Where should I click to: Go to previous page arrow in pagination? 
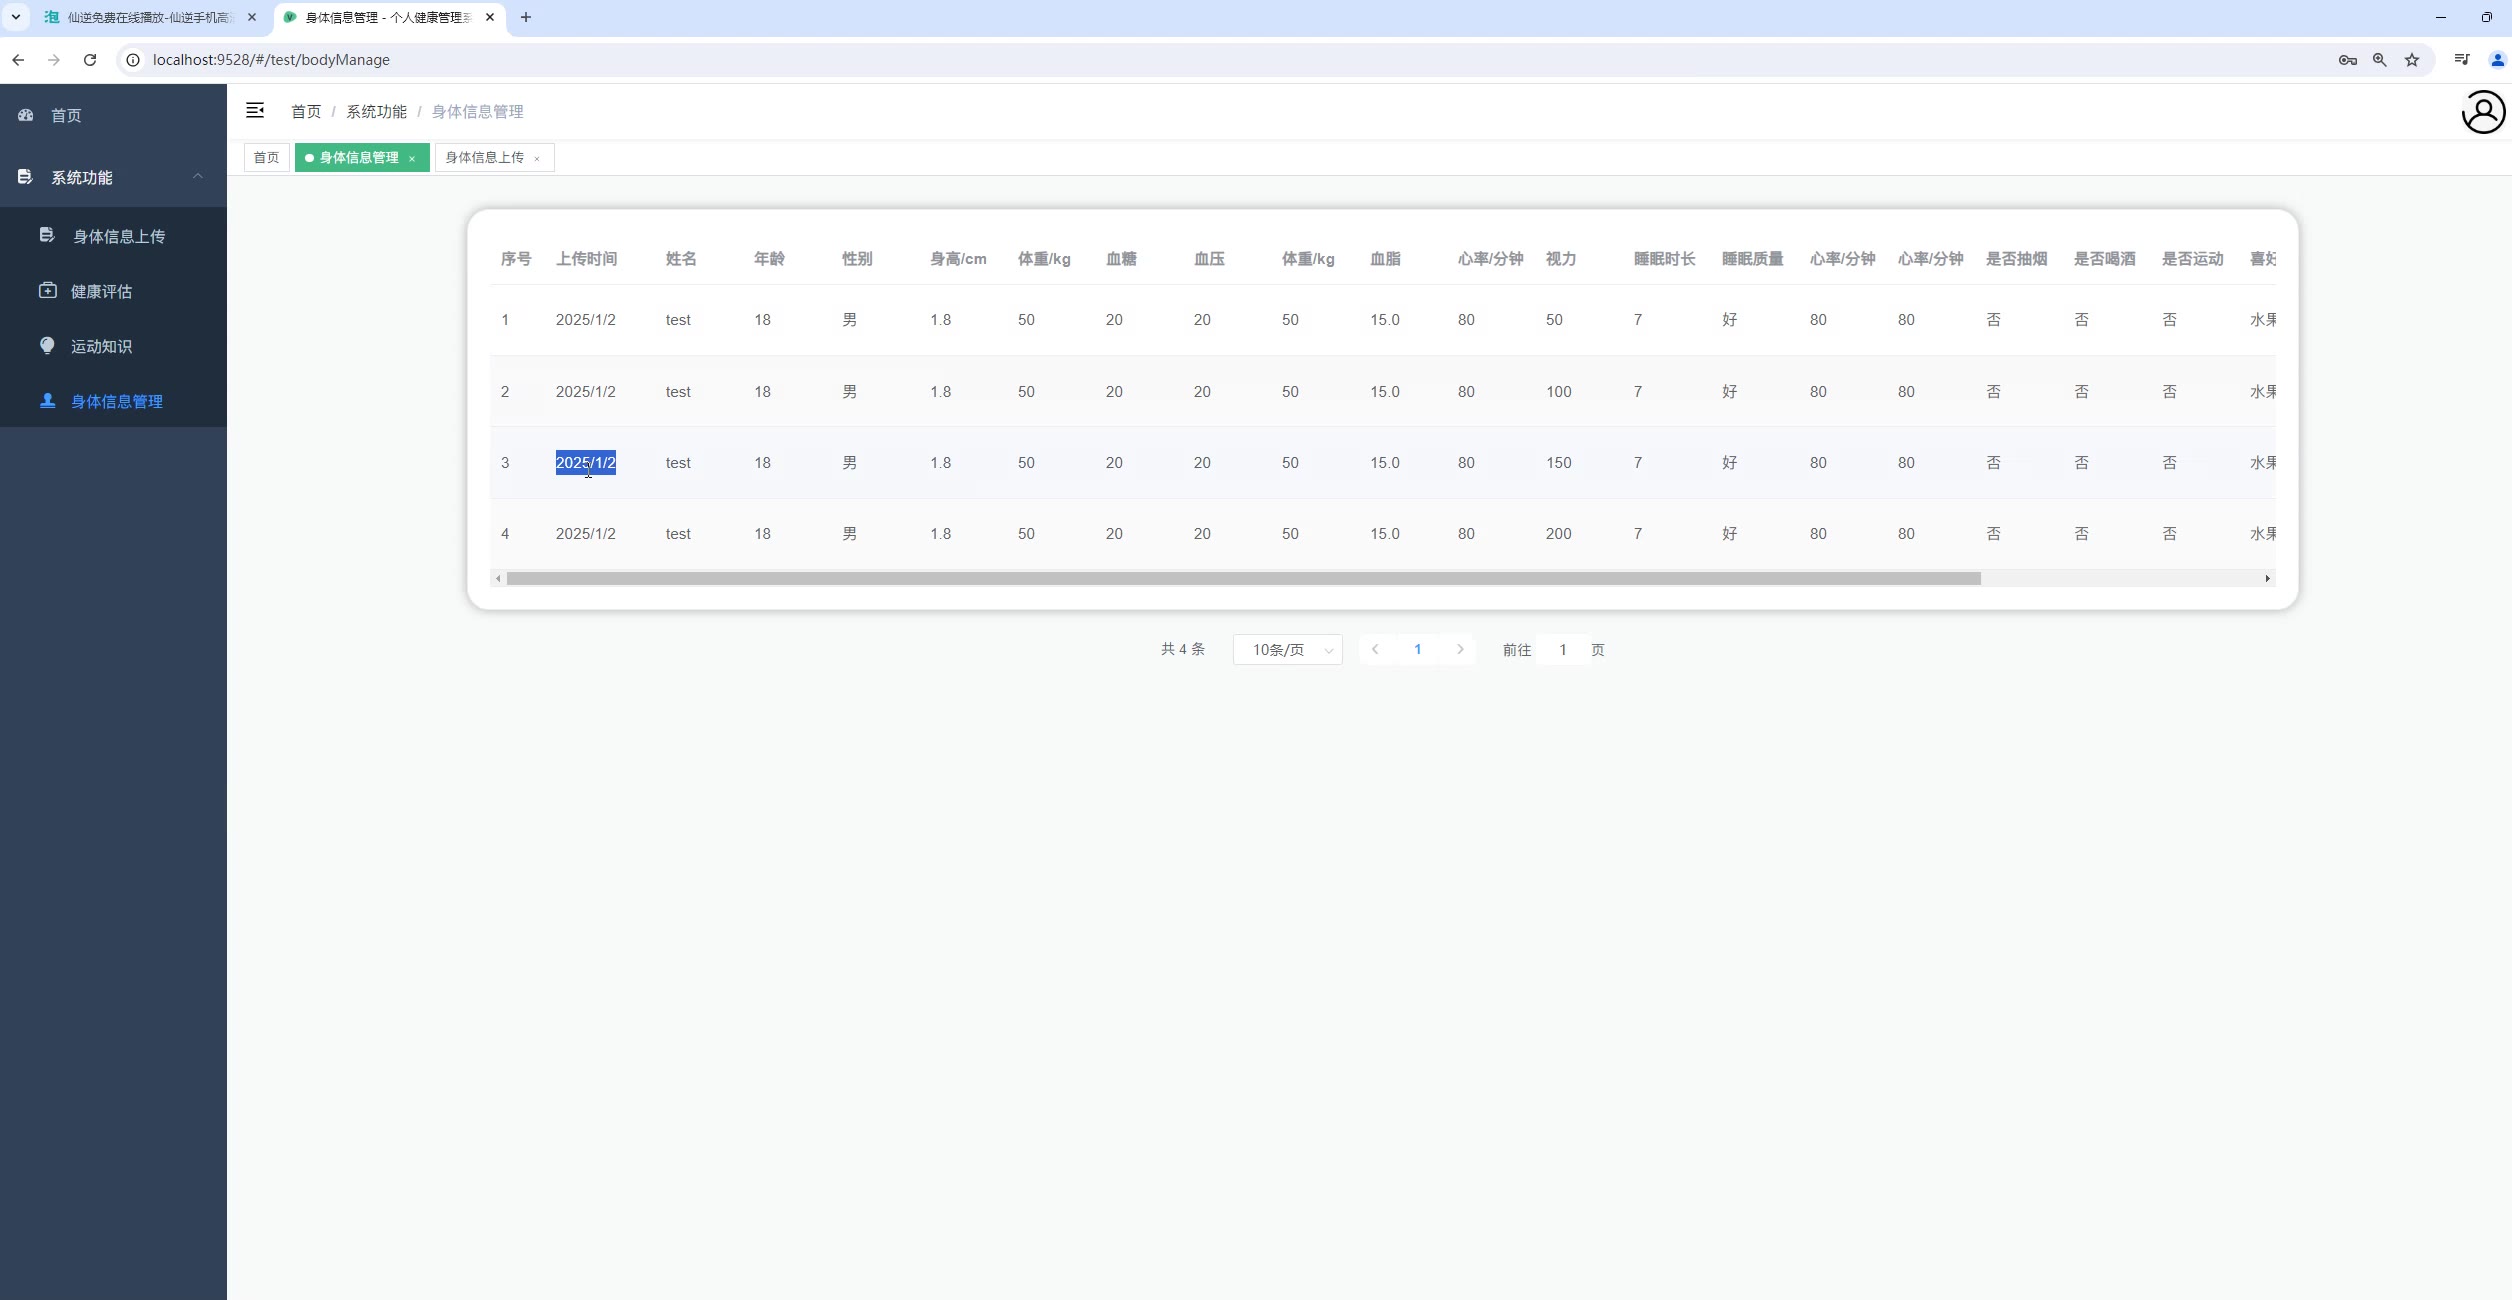1376,649
